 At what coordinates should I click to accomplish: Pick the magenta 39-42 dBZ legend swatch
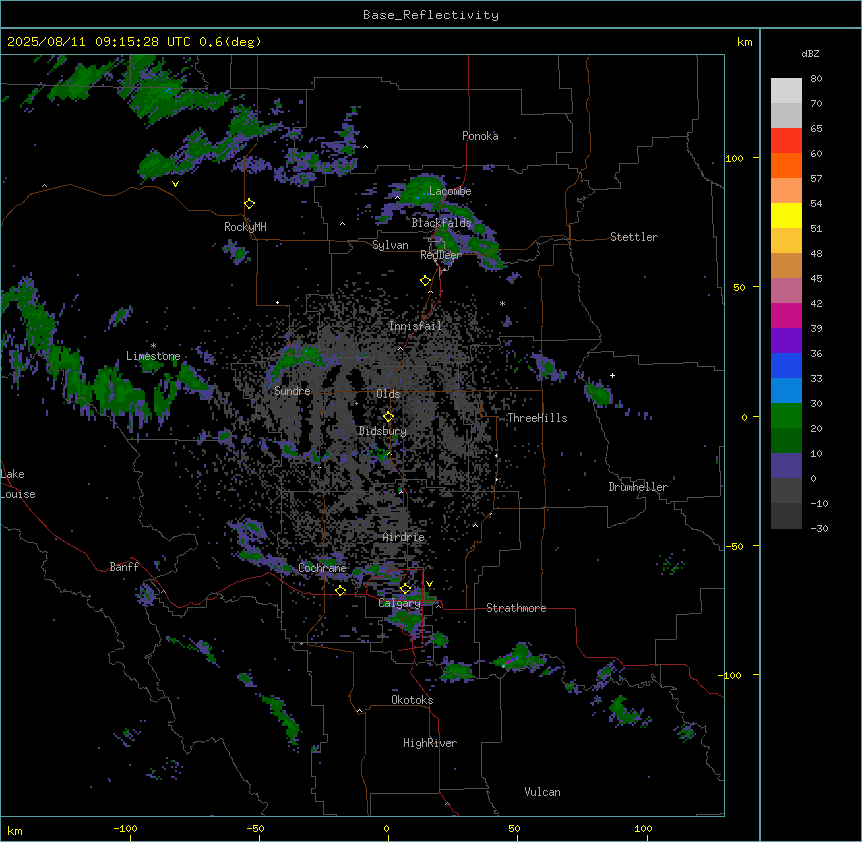coord(786,315)
